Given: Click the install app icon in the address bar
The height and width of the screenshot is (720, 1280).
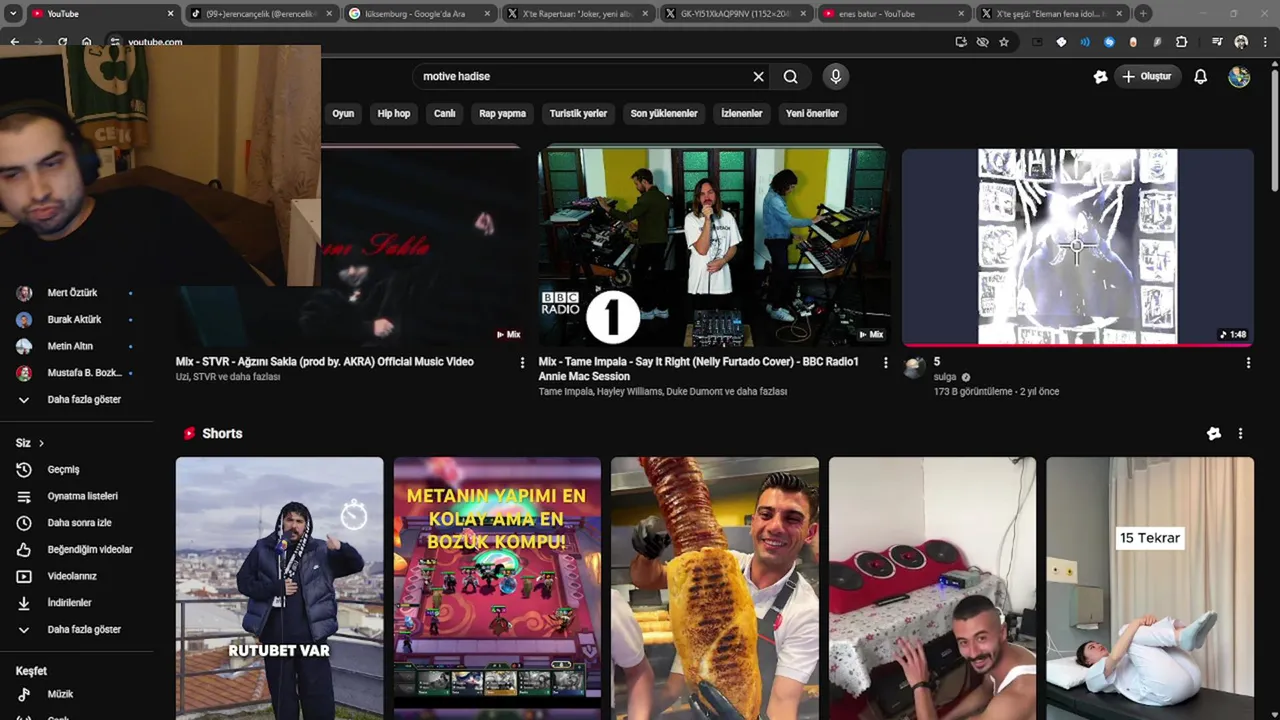Looking at the screenshot, I should (x=961, y=42).
